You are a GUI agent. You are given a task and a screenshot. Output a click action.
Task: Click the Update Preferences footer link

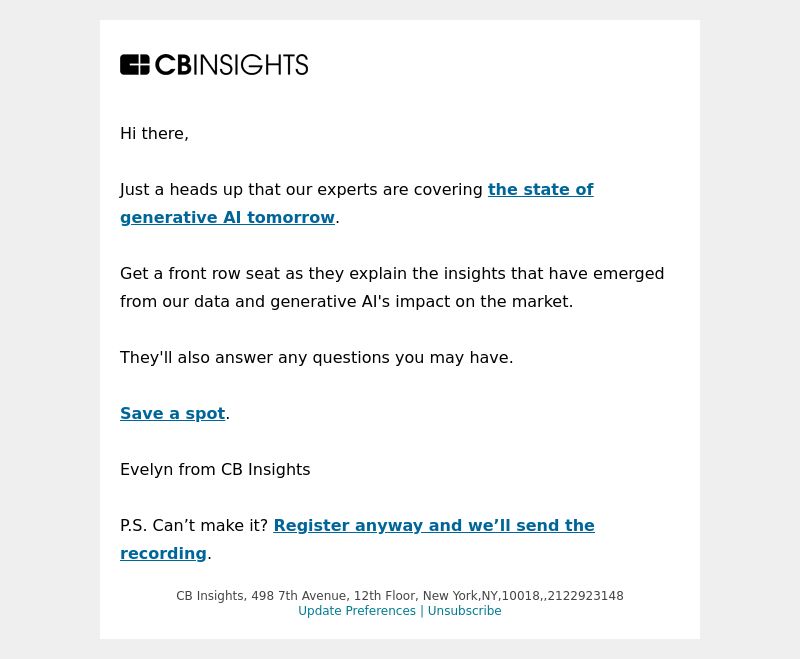point(357,611)
